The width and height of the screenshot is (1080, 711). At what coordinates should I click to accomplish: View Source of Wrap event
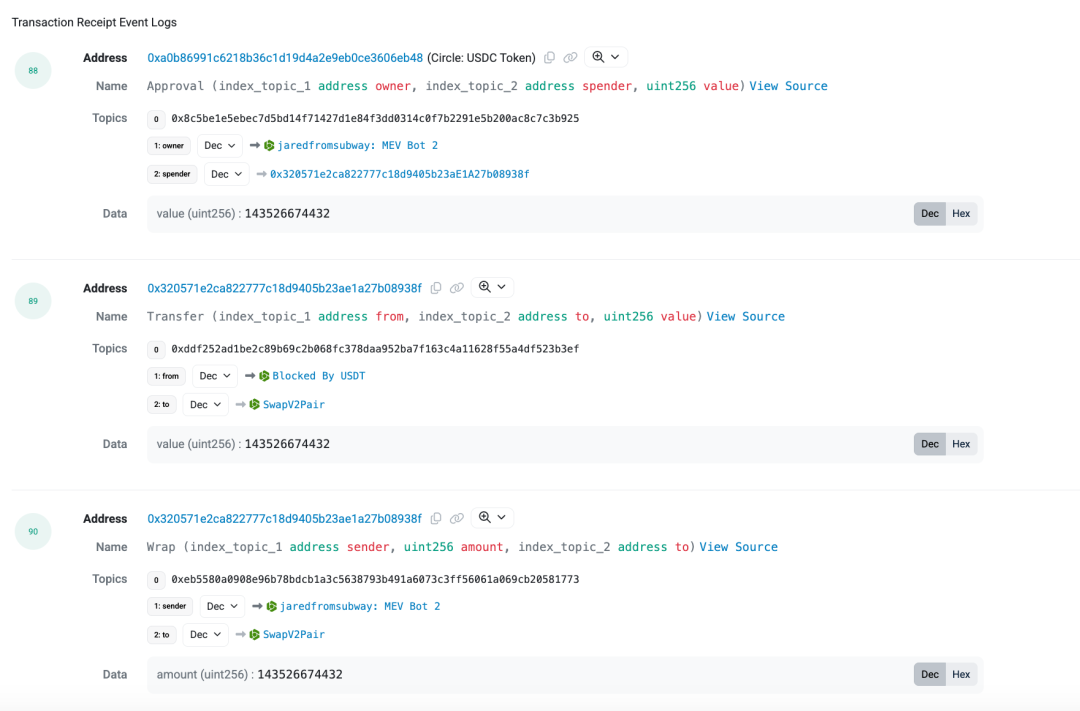pos(738,547)
